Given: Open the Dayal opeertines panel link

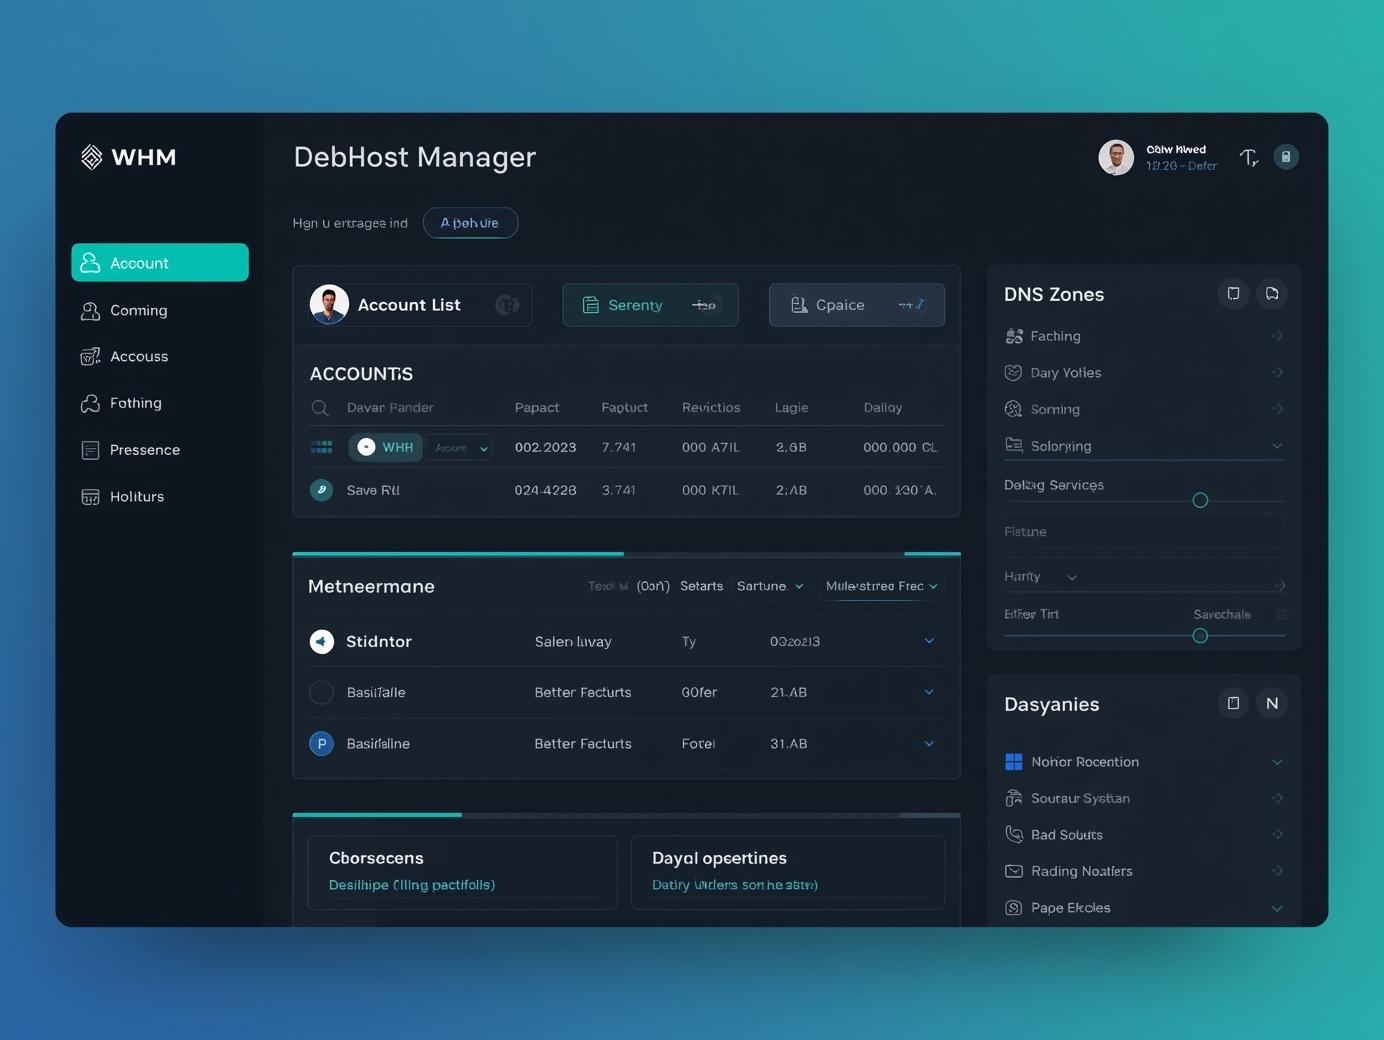Looking at the screenshot, I should click(719, 858).
